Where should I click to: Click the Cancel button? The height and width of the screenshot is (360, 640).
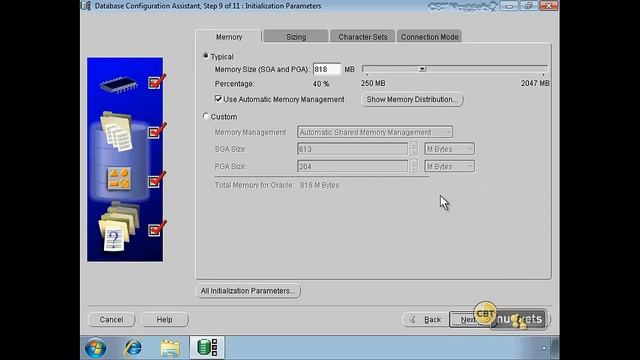point(111,320)
